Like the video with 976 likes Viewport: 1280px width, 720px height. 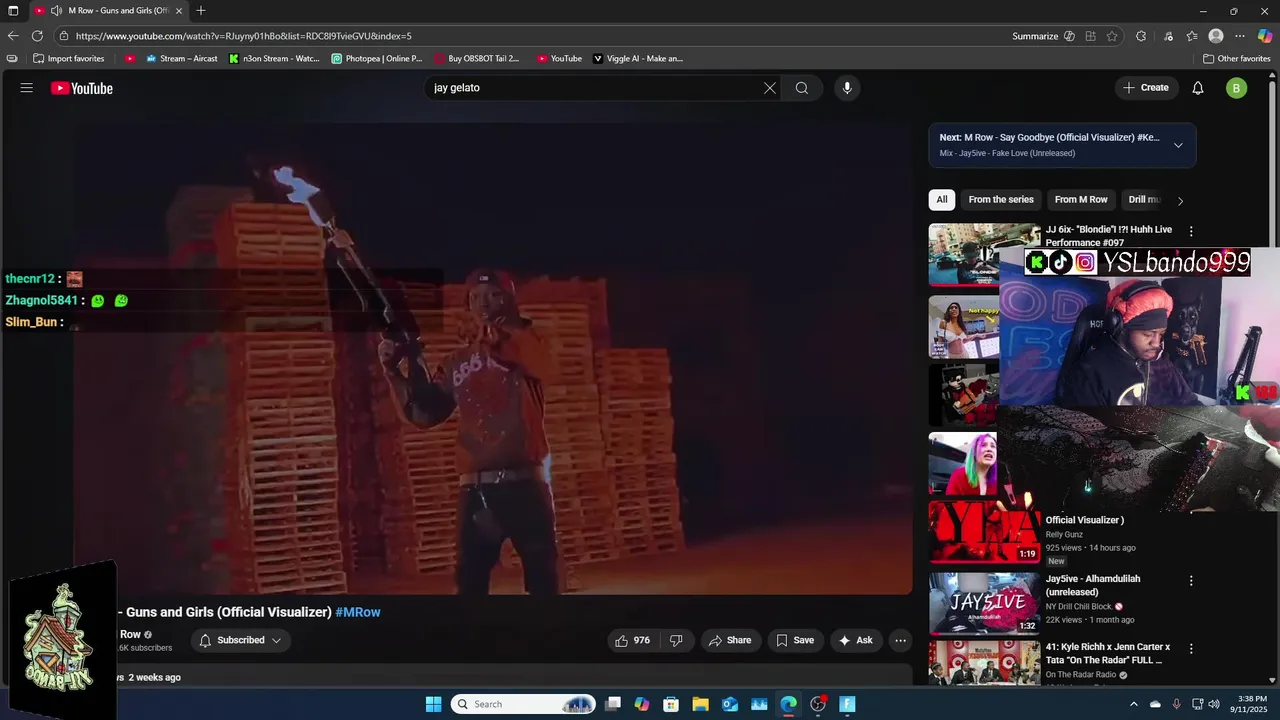[x=633, y=640]
